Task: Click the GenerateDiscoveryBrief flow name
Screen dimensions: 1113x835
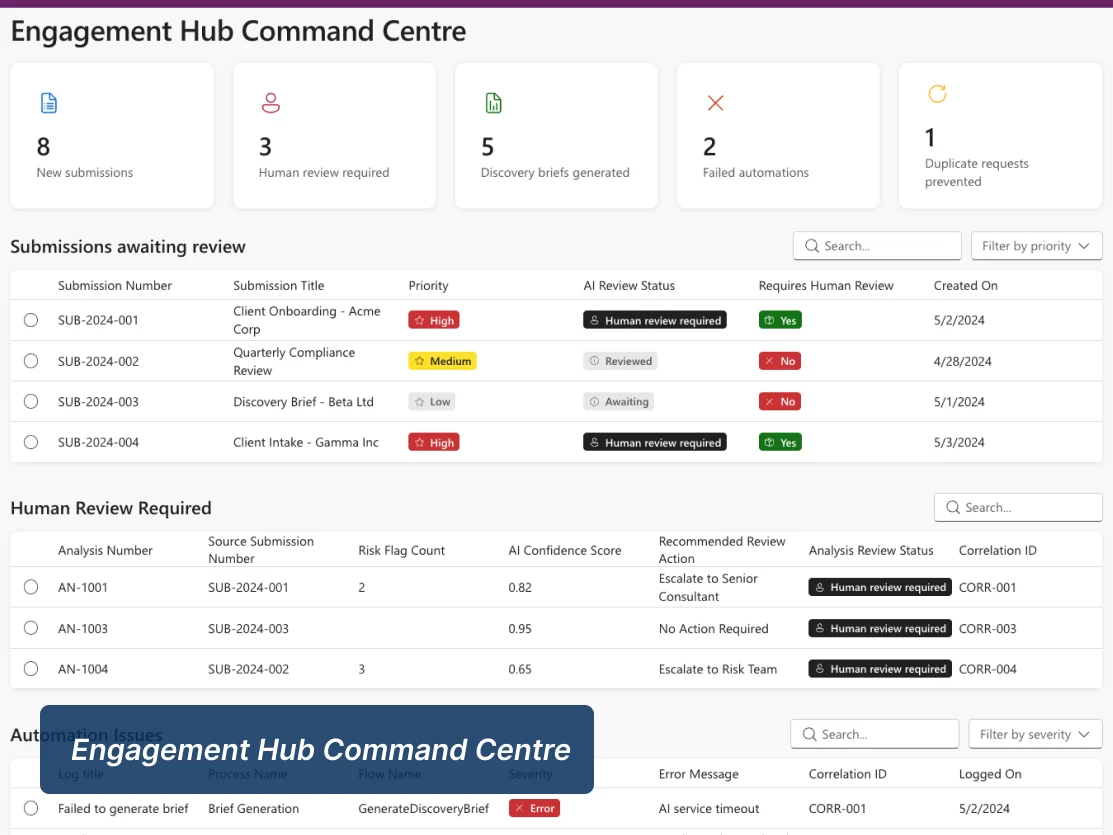Action: pyautogui.click(x=423, y=808)
